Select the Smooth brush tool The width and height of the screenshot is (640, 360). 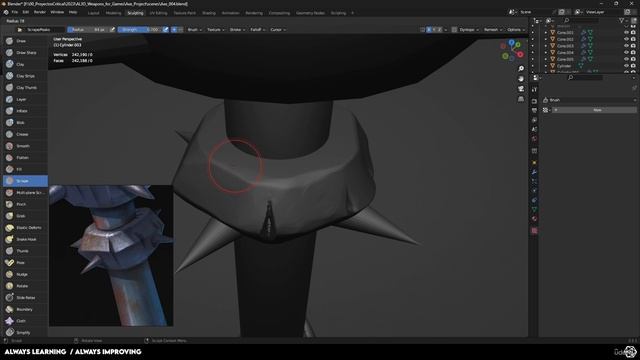25,146
